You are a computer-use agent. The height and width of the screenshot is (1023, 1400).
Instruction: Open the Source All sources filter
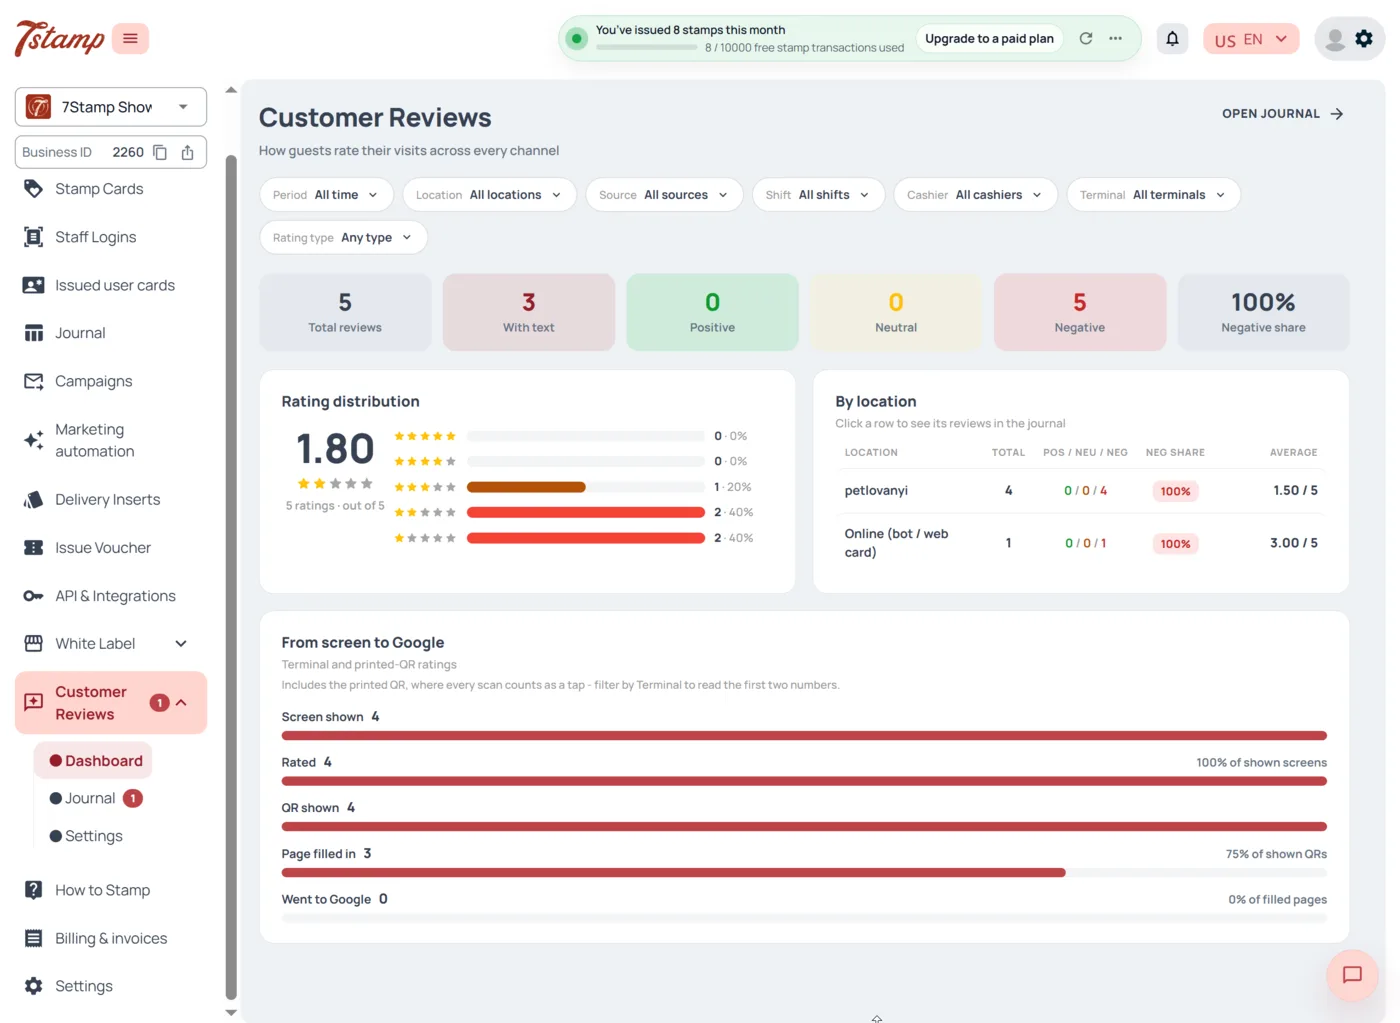[664, 195]
